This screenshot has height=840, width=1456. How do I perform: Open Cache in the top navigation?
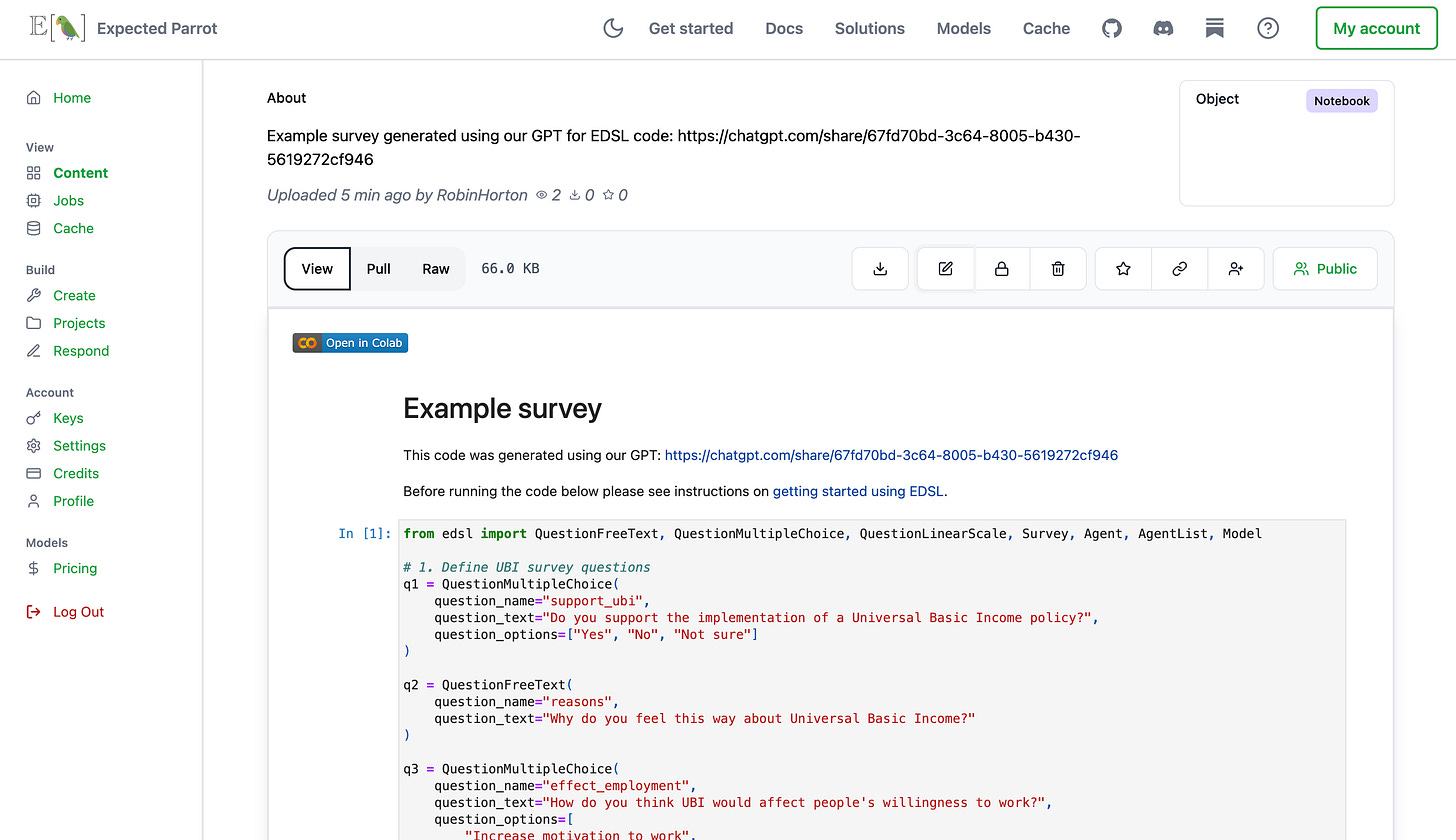1047,28
